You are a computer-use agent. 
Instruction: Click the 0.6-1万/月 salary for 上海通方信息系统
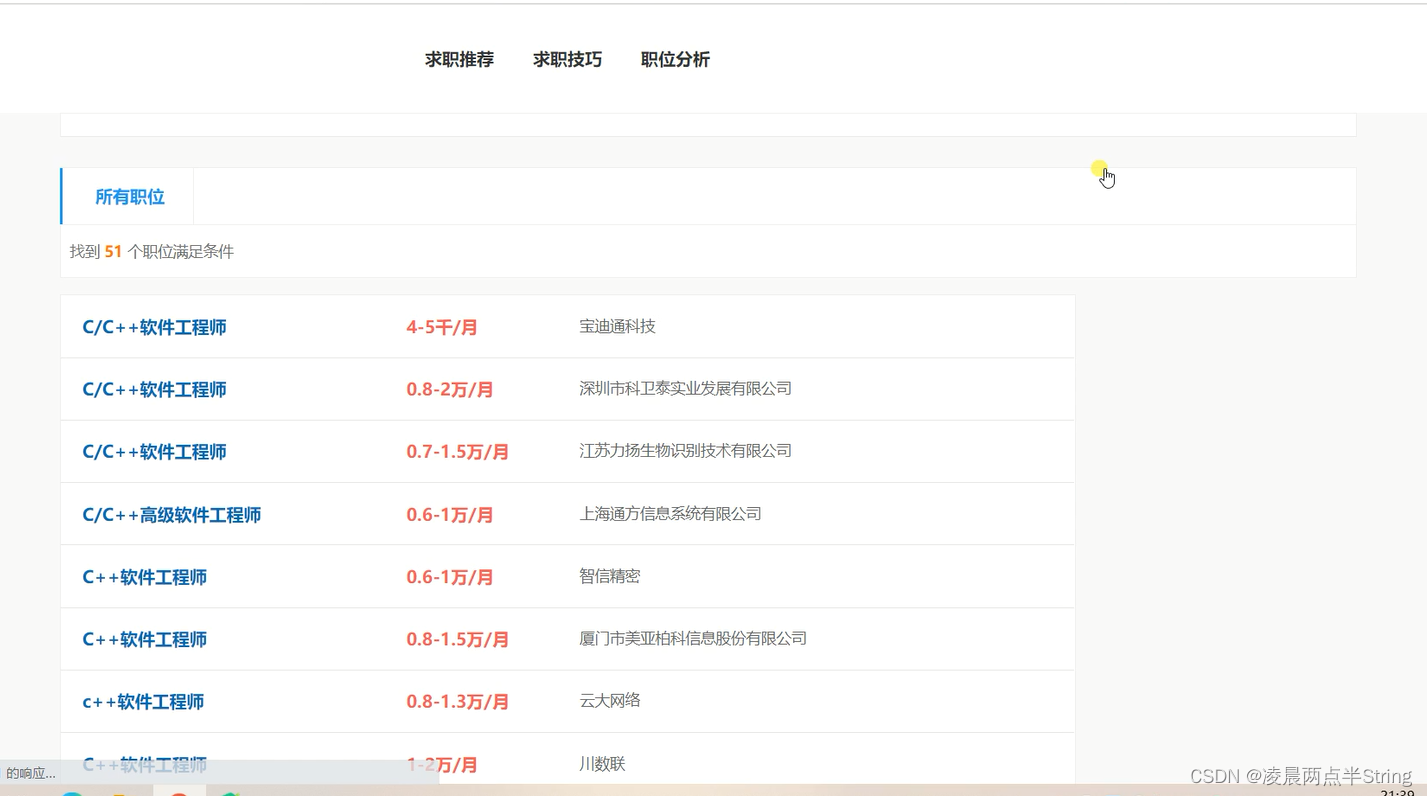tap(450, 515)
